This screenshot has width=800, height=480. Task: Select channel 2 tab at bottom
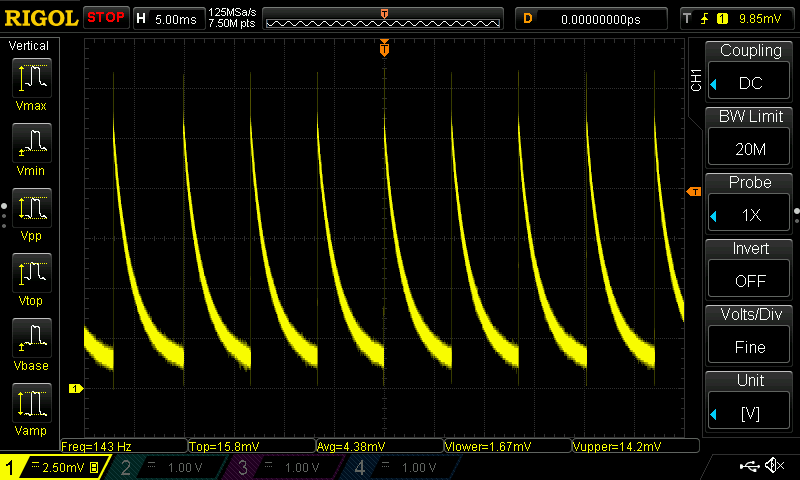[166, 467]
